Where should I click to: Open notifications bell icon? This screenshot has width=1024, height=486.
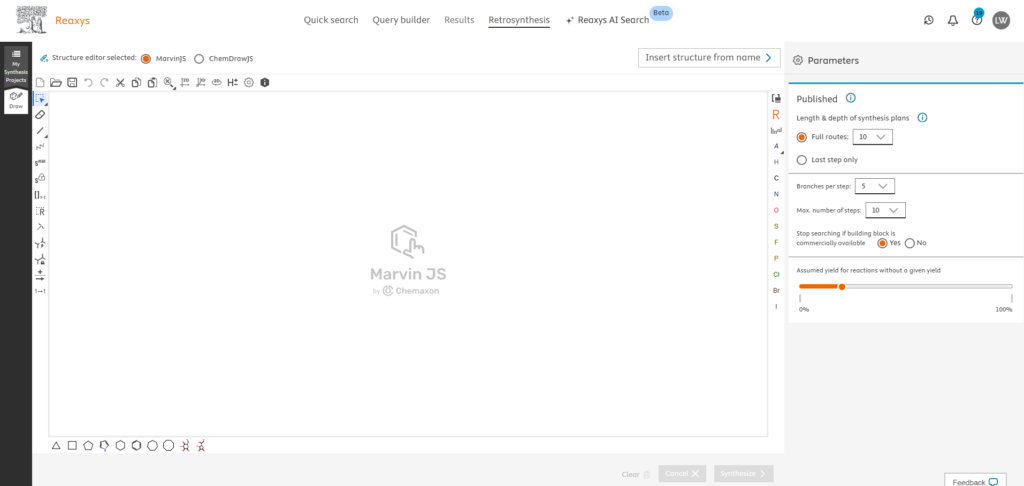pyautogui.click(x=952, y=20)
